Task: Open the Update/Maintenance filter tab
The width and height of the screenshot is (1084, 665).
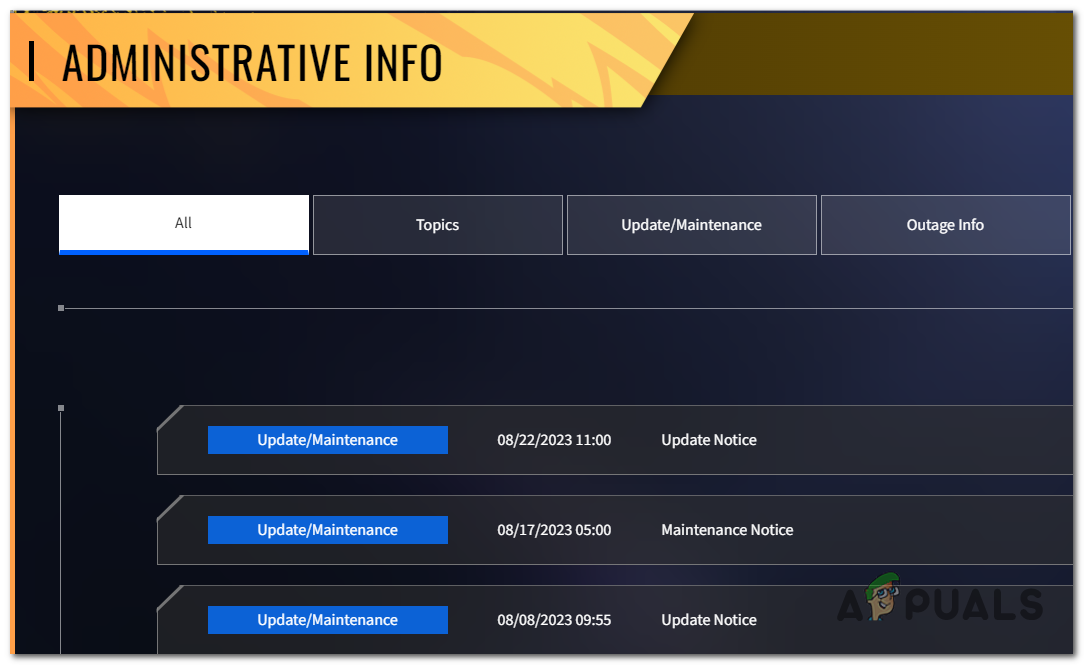Action: [691, 225]
